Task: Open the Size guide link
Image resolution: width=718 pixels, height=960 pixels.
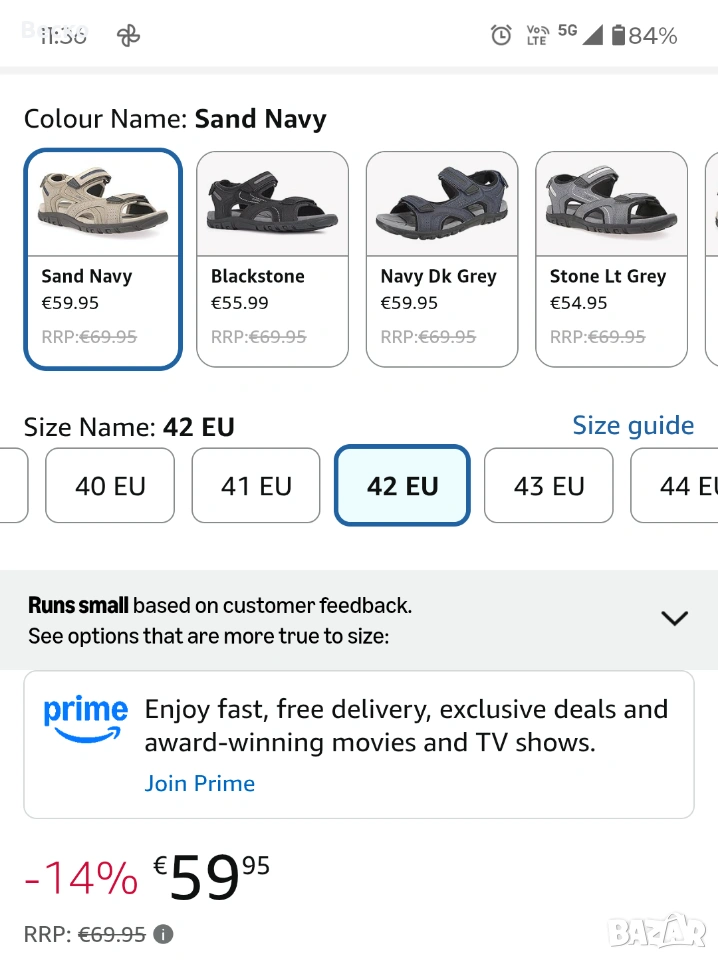Action: pos(633,426)
